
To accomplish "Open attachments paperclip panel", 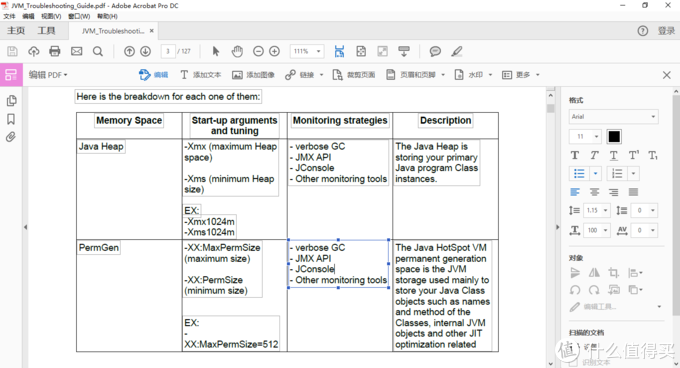I will [11, 137].
